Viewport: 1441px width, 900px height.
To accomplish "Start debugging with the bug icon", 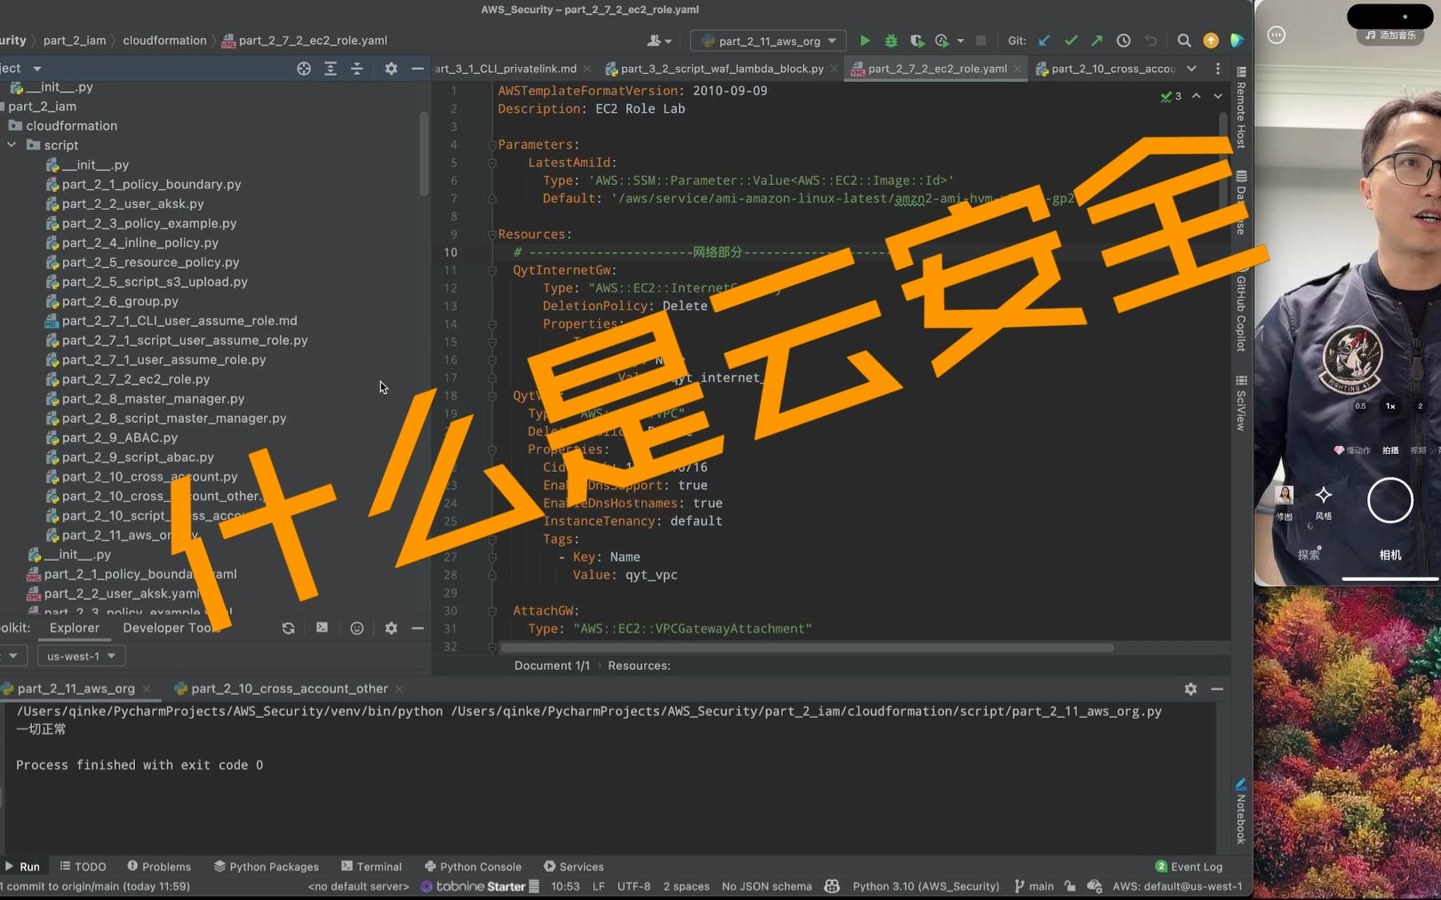I will pyautogui.click(x=891, y=41).
